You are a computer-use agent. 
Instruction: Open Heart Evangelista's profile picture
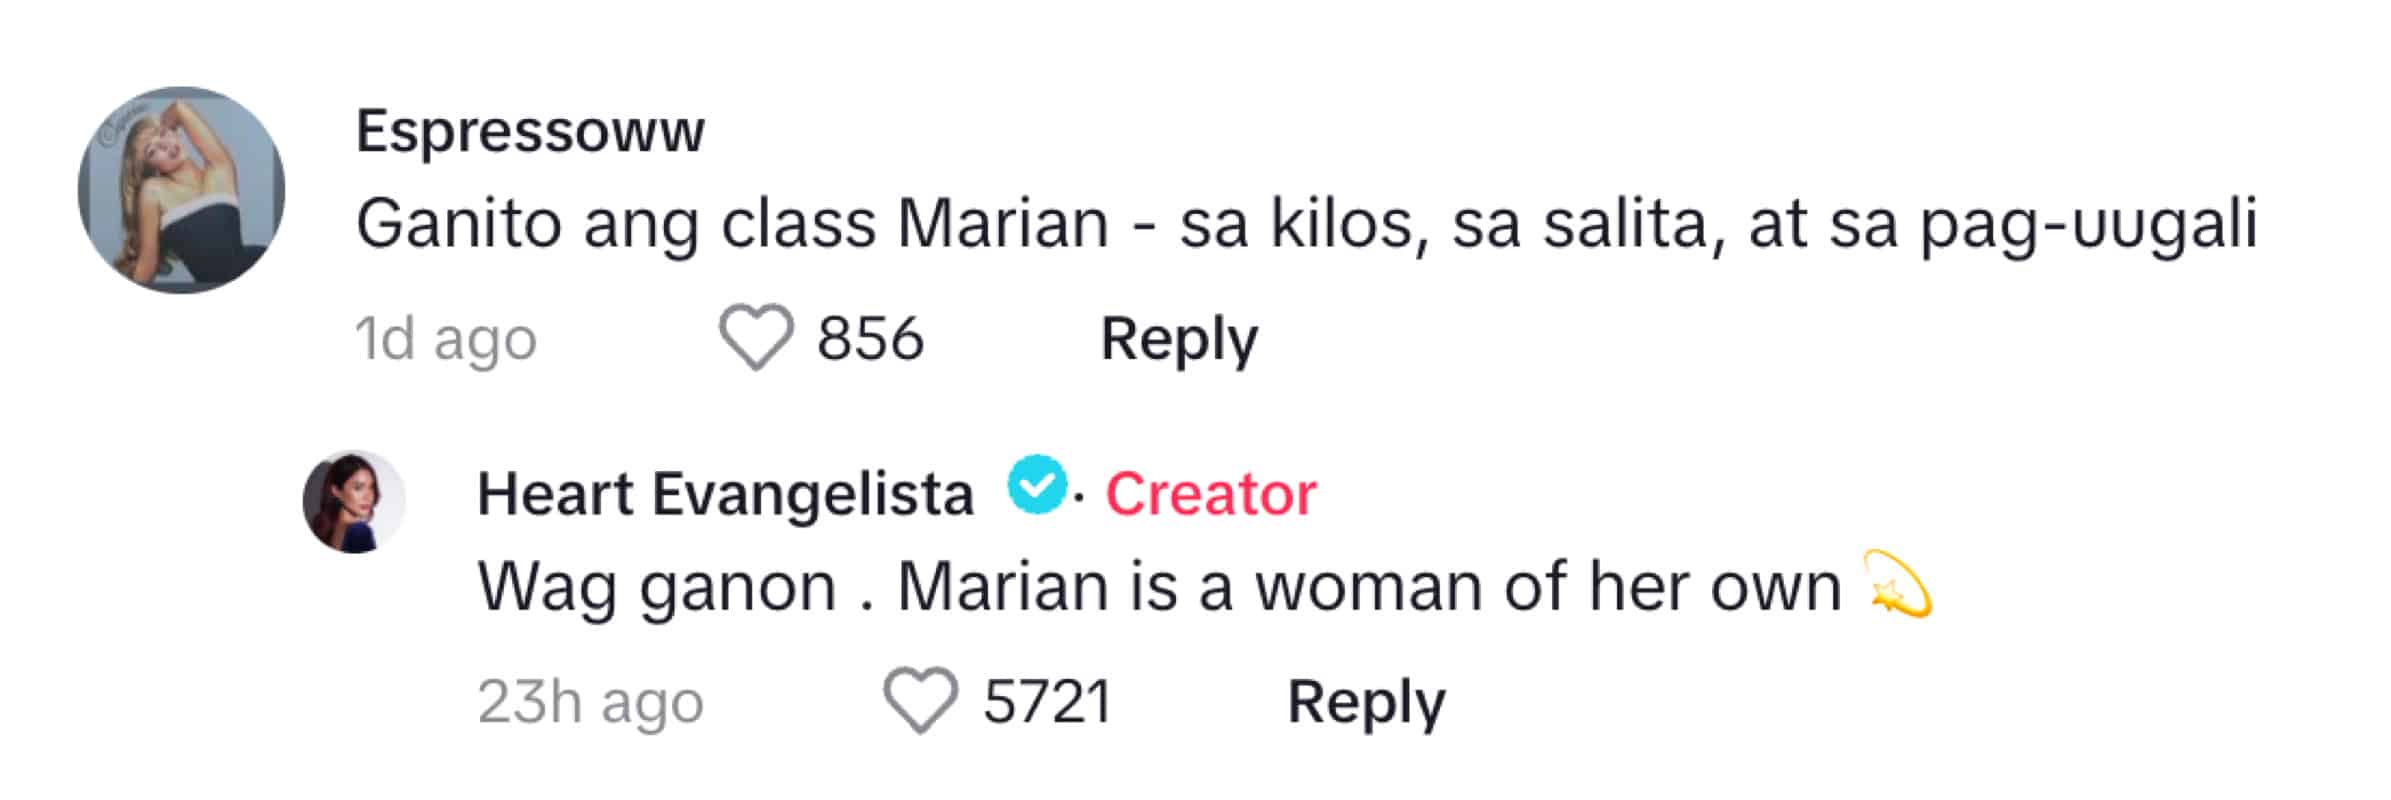(354, 501)
